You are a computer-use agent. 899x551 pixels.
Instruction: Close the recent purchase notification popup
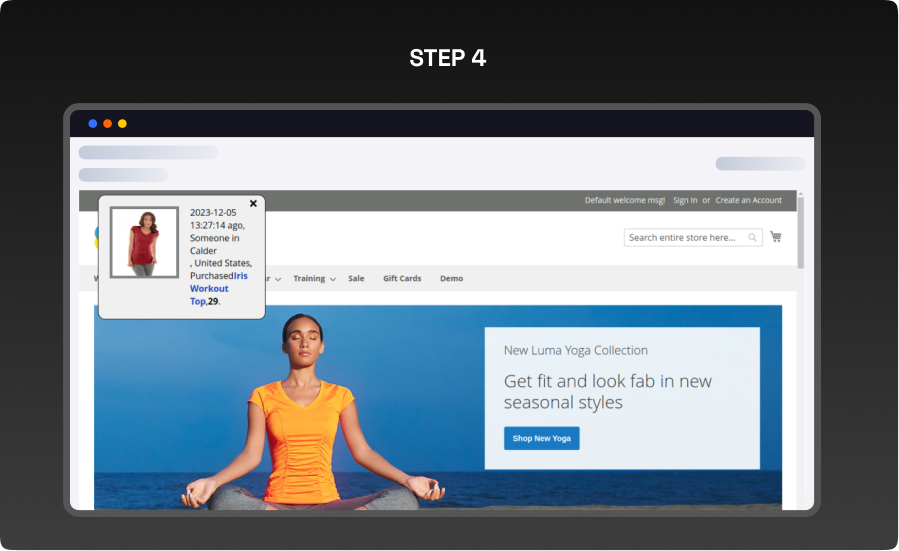(x=253, y=203)
